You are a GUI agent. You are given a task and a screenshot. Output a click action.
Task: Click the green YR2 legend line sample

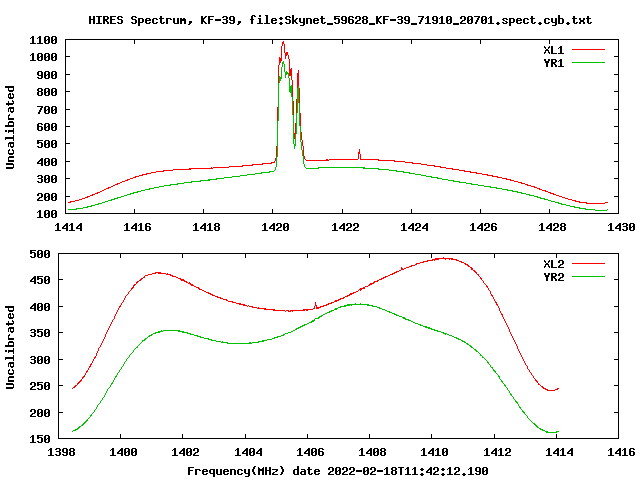[588, 277]
